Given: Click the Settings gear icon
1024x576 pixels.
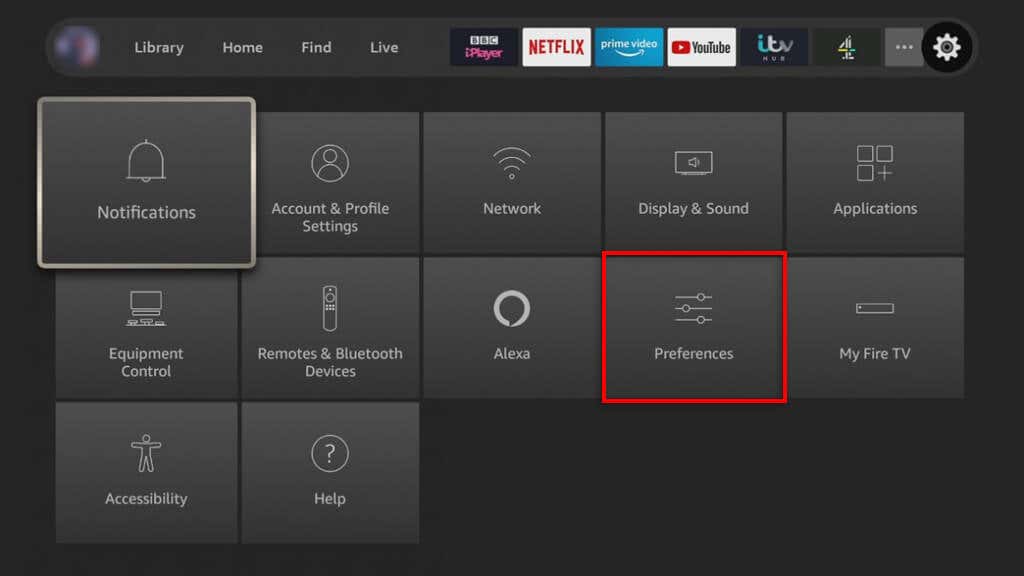Looking at the screenshot, I should coord(946,47).
